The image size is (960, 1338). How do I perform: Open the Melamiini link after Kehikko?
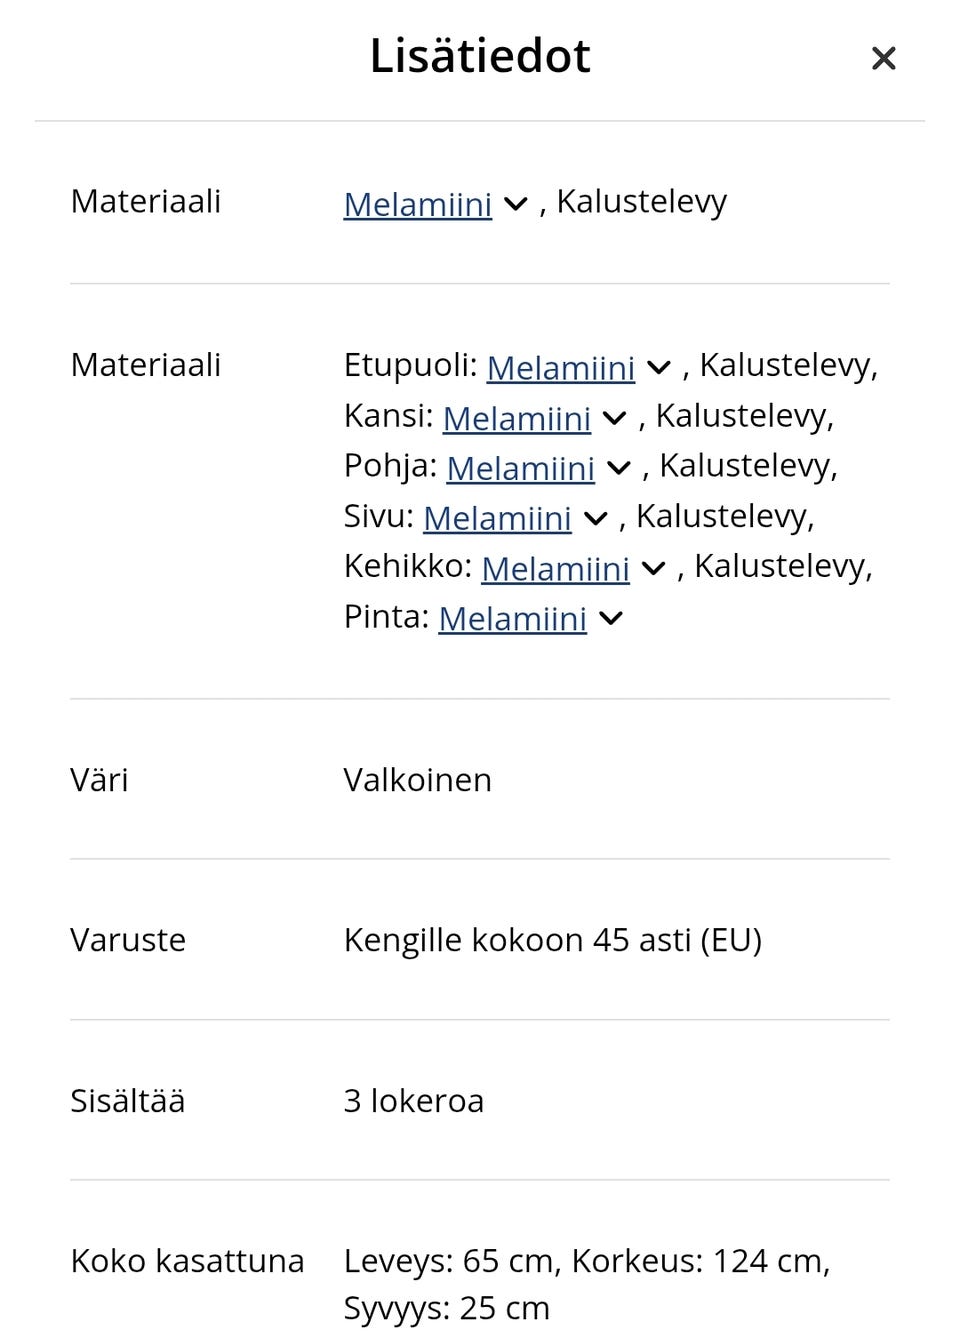pyautogui.click(x=555, y=568)
